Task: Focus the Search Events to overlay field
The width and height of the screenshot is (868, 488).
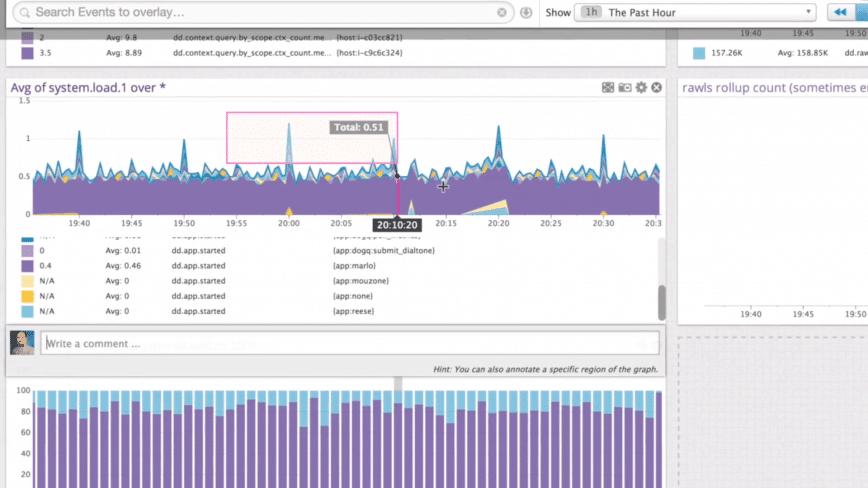Action: pyautogui.click(x=263, y=12)
